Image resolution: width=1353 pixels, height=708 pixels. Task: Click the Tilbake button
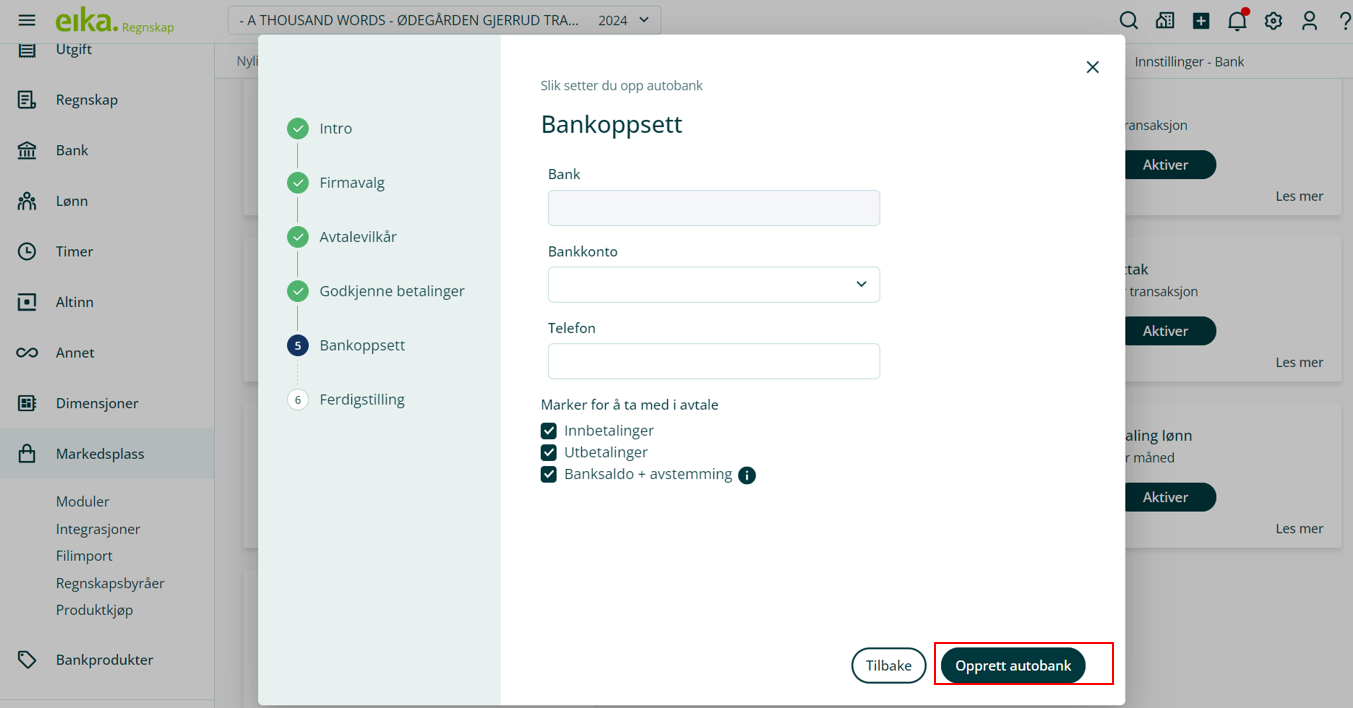click(888, 666)
